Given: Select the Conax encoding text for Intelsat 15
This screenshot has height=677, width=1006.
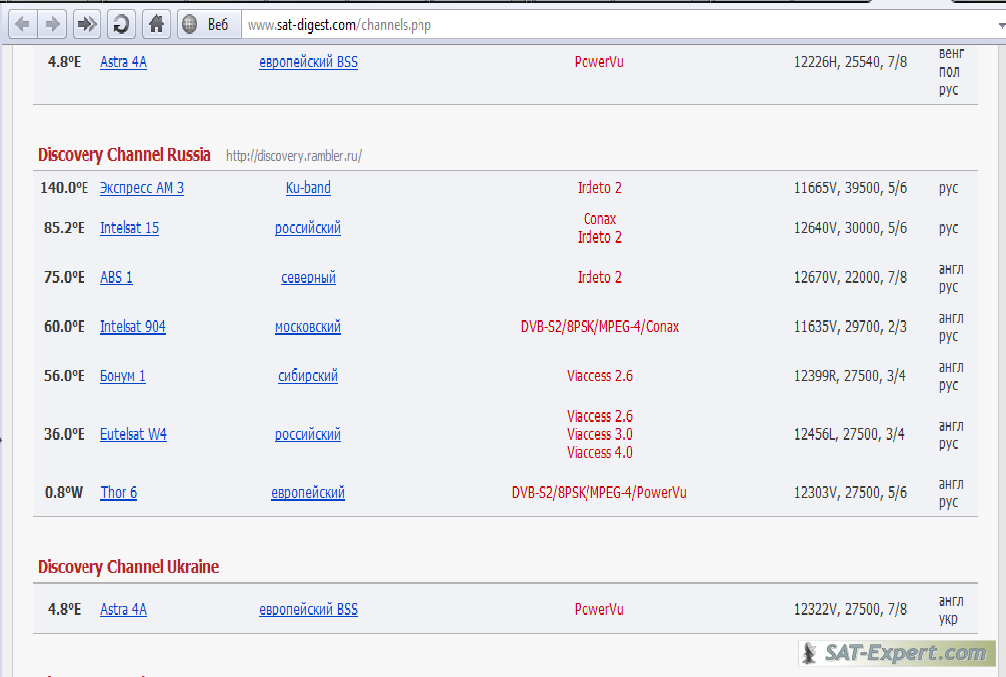Looking at the screenshot, I should click(599, 219).
